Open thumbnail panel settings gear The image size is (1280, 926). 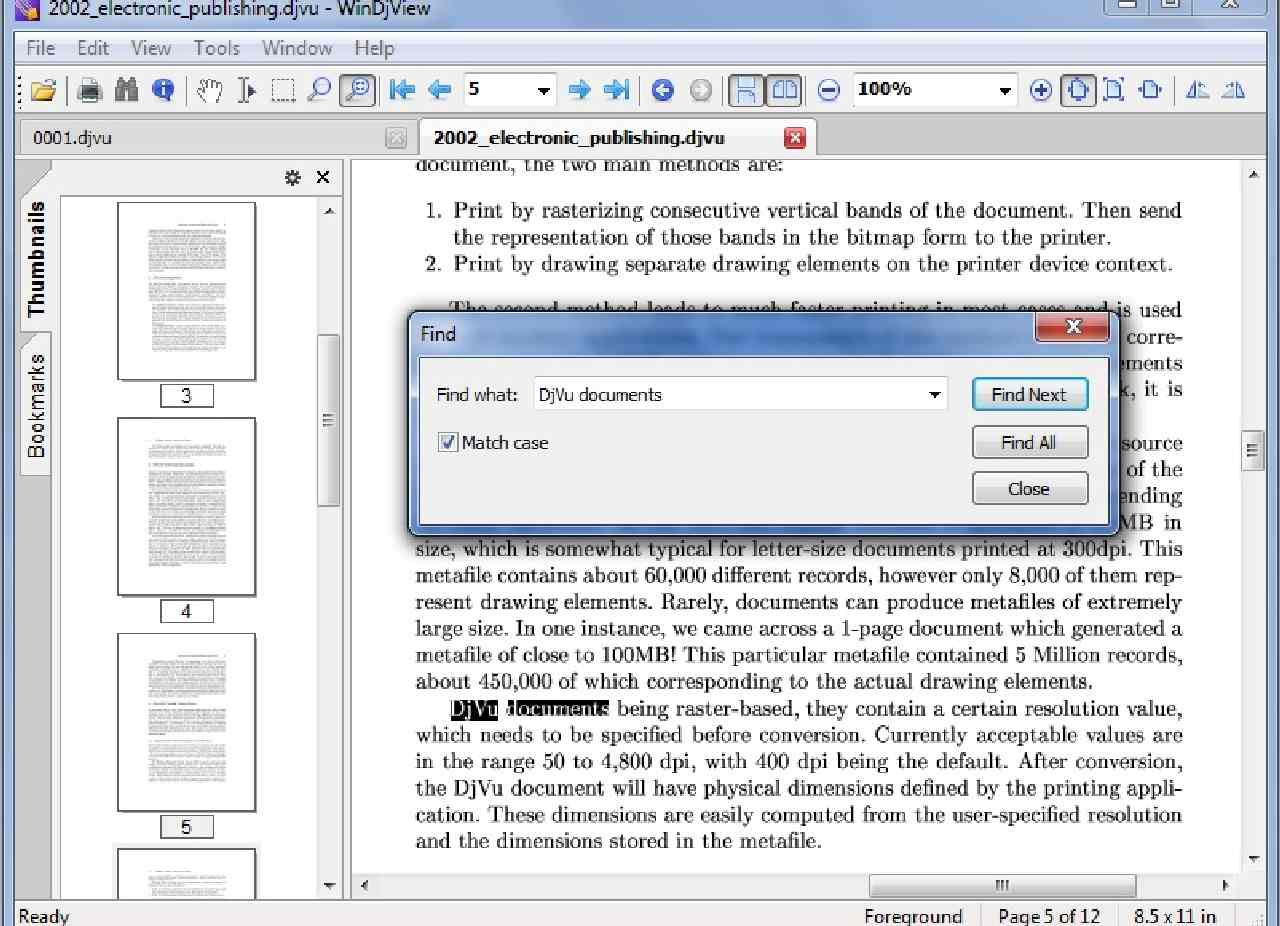click(x=292, y=177)
